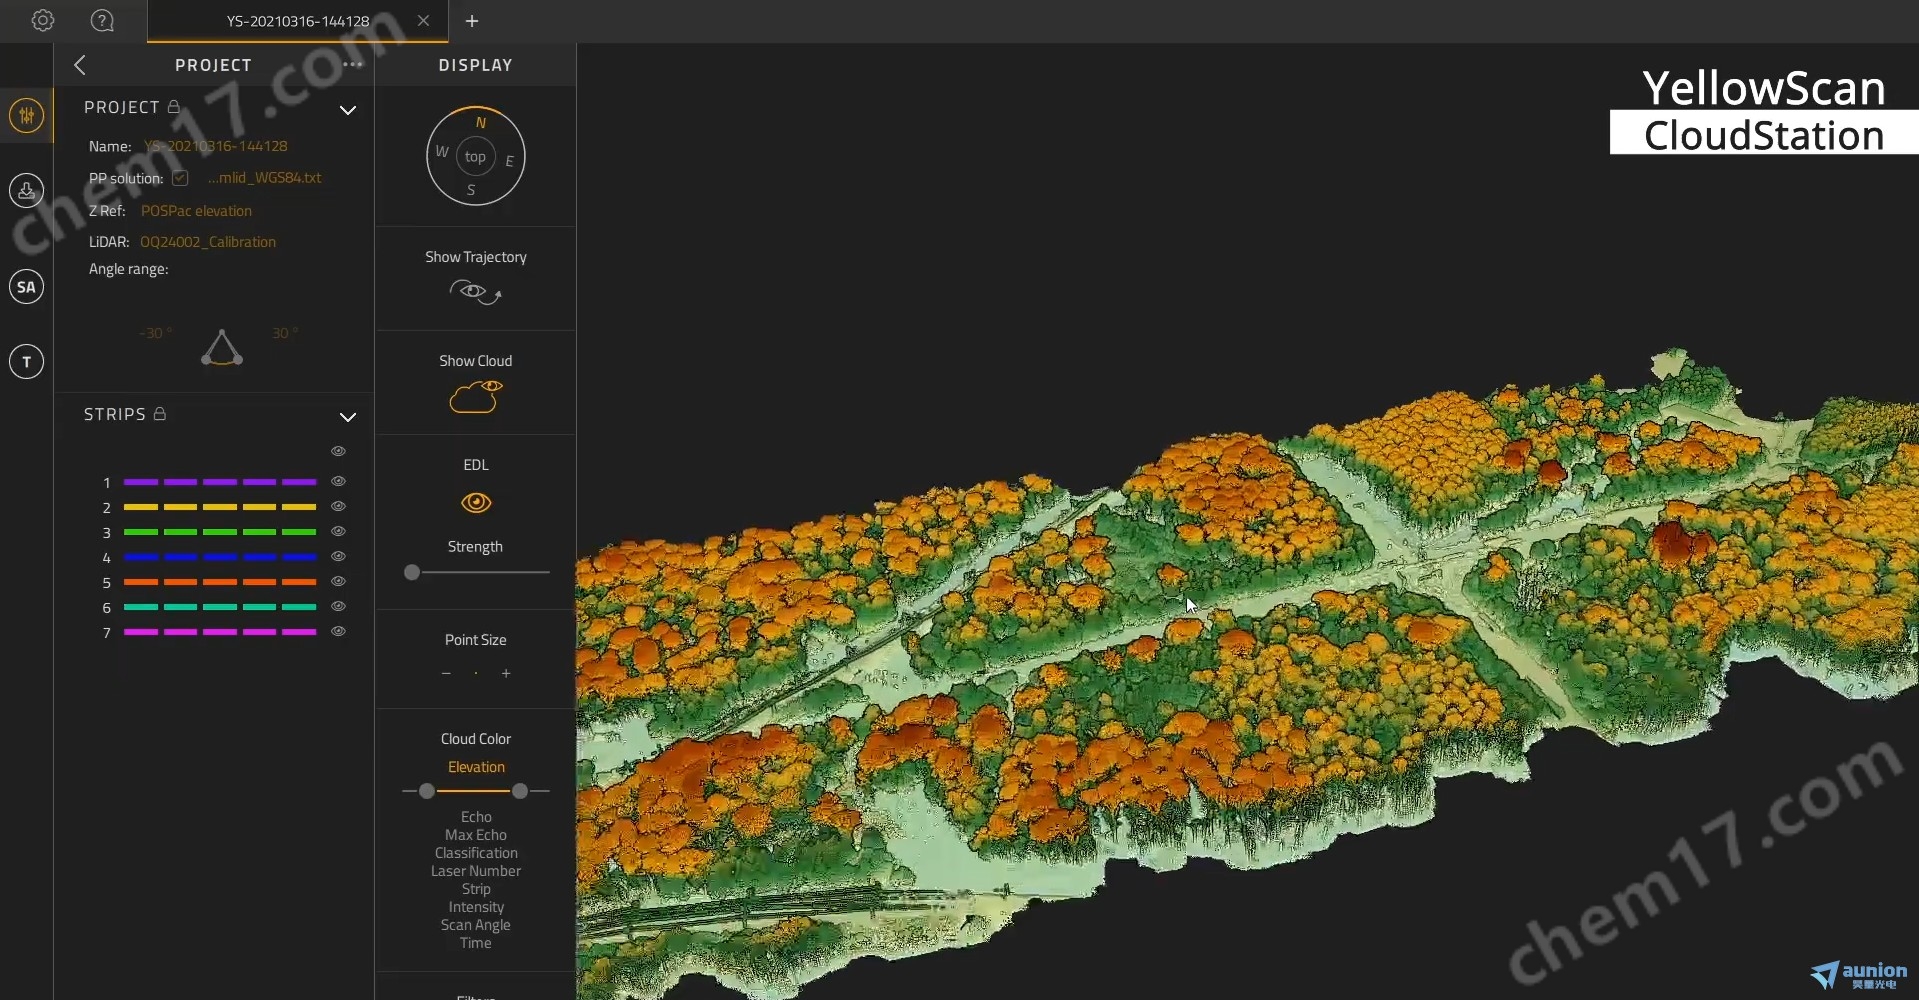Click the project name YS-20210316-144128 value
The width and height of the screenshot is (1919, 1000).
click(215, 146)
